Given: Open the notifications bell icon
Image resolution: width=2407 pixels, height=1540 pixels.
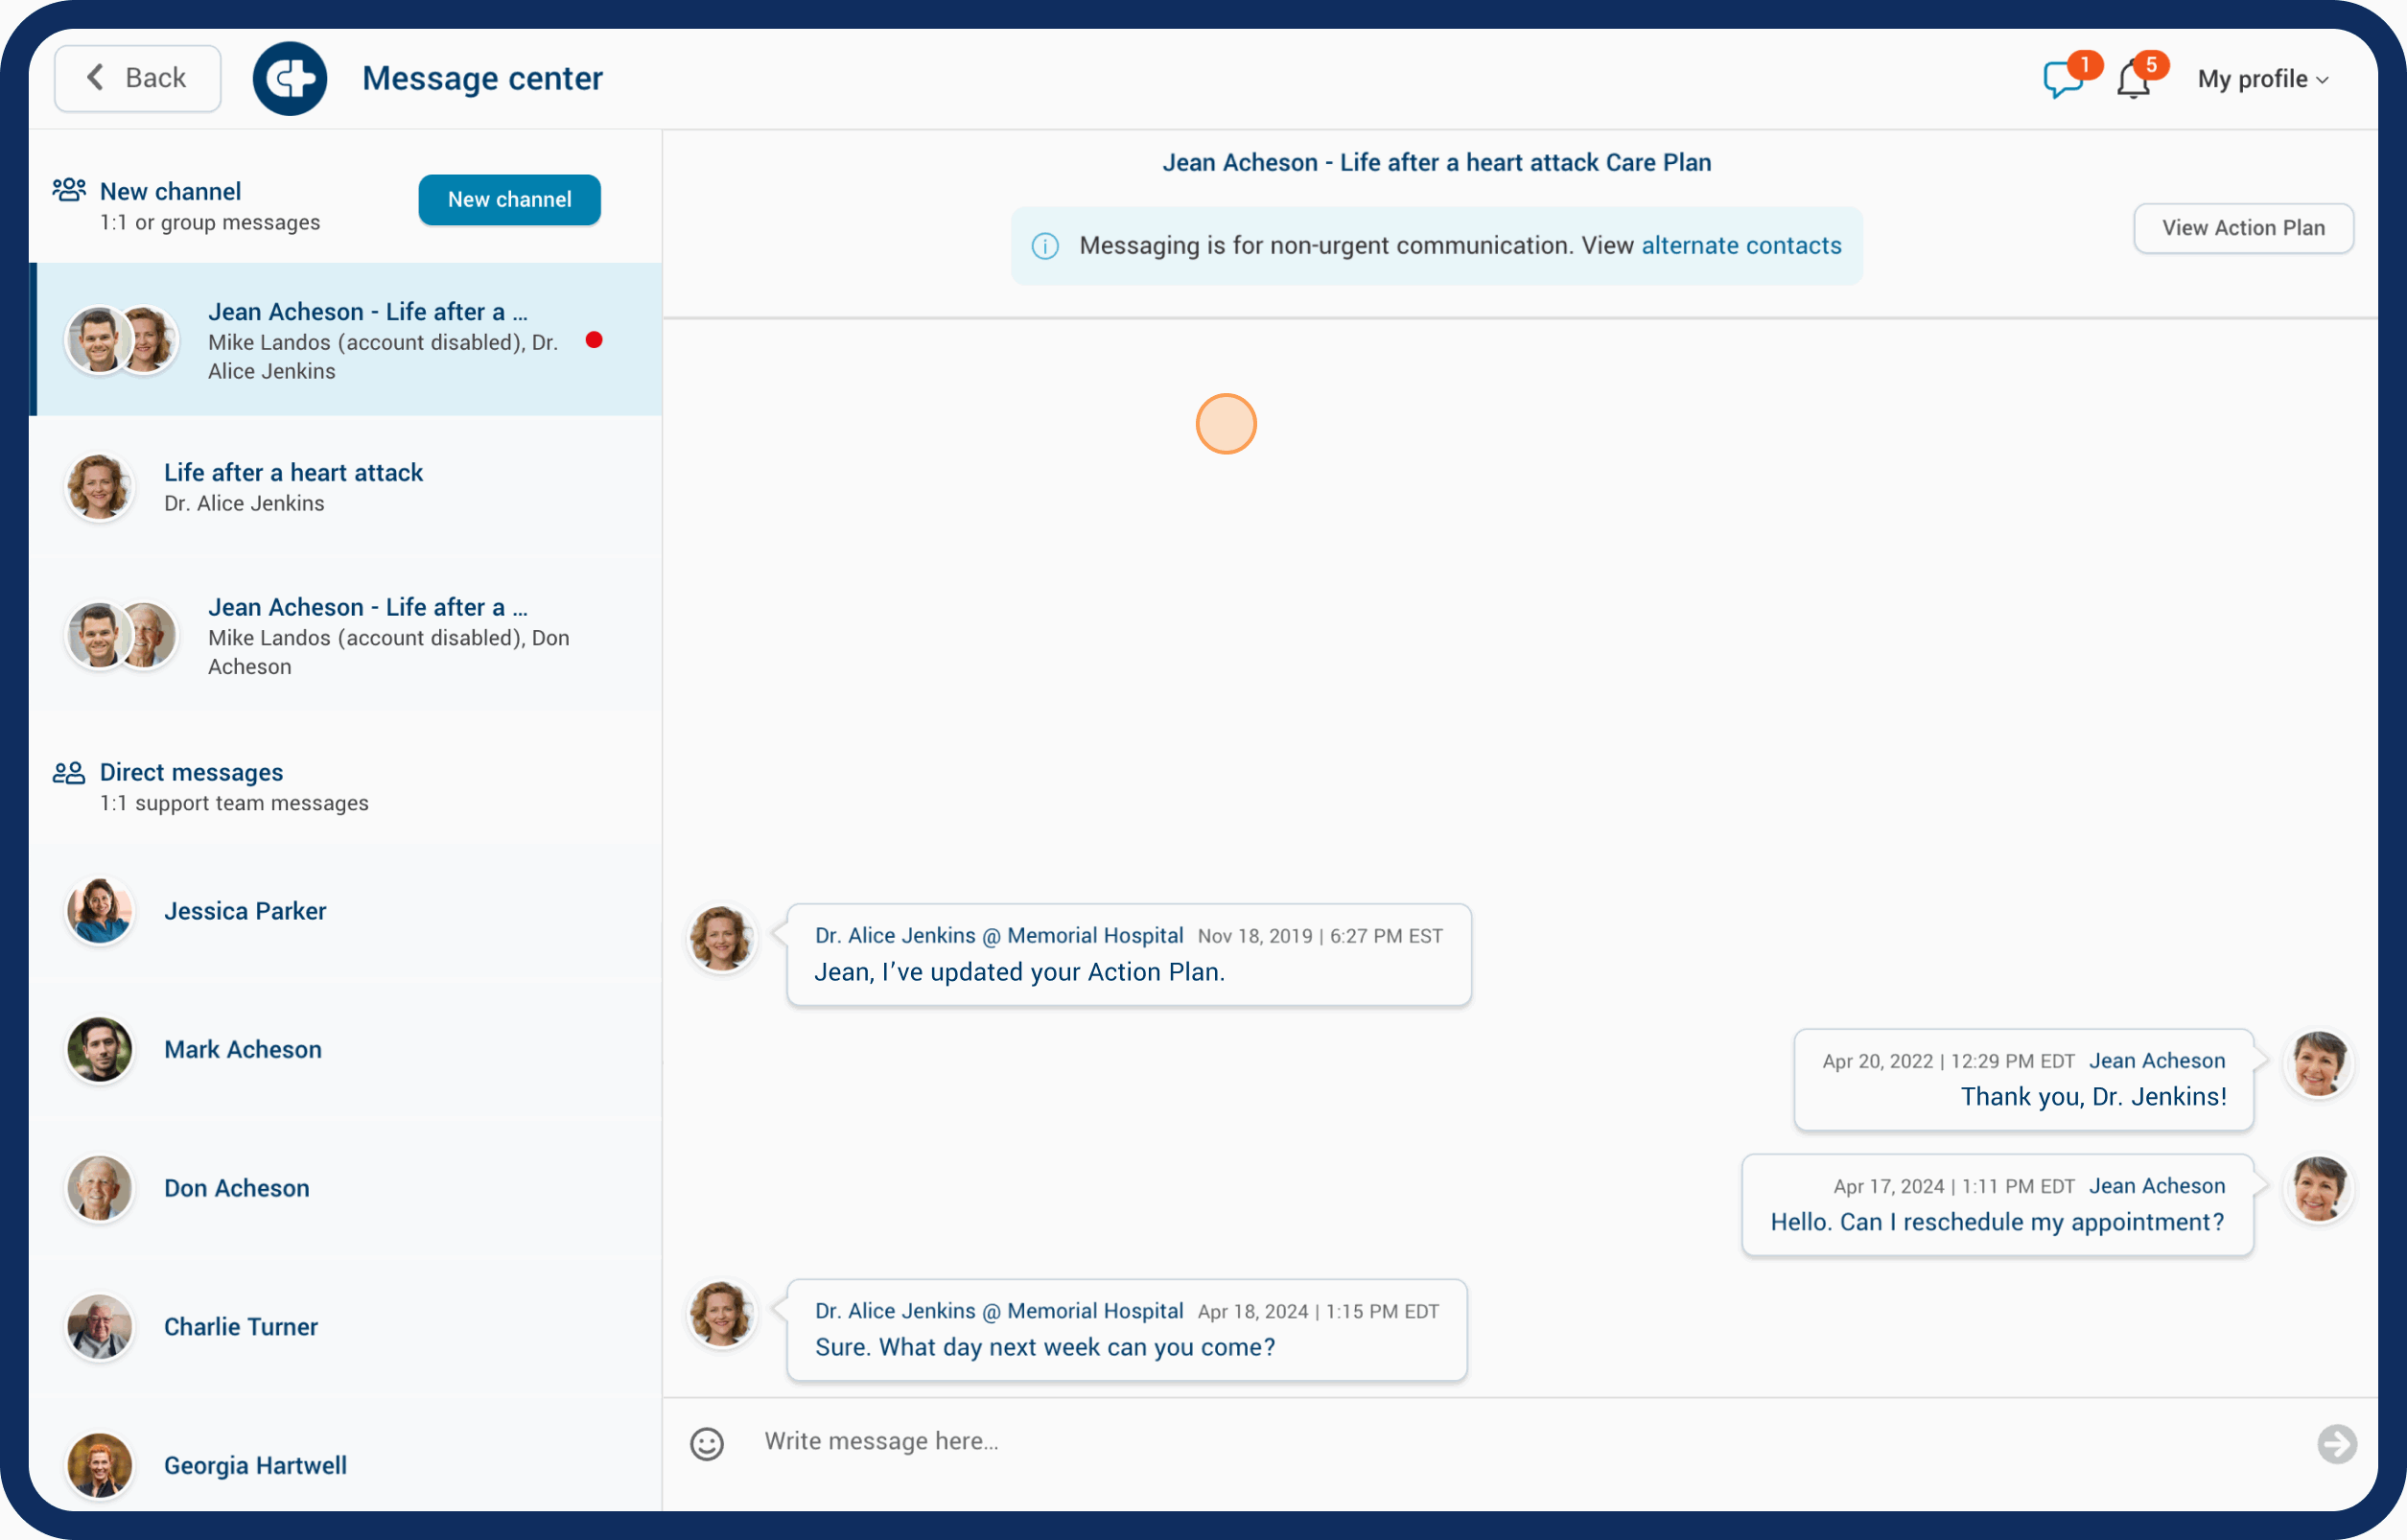Looking at the screenshot, I should 2132,79.
